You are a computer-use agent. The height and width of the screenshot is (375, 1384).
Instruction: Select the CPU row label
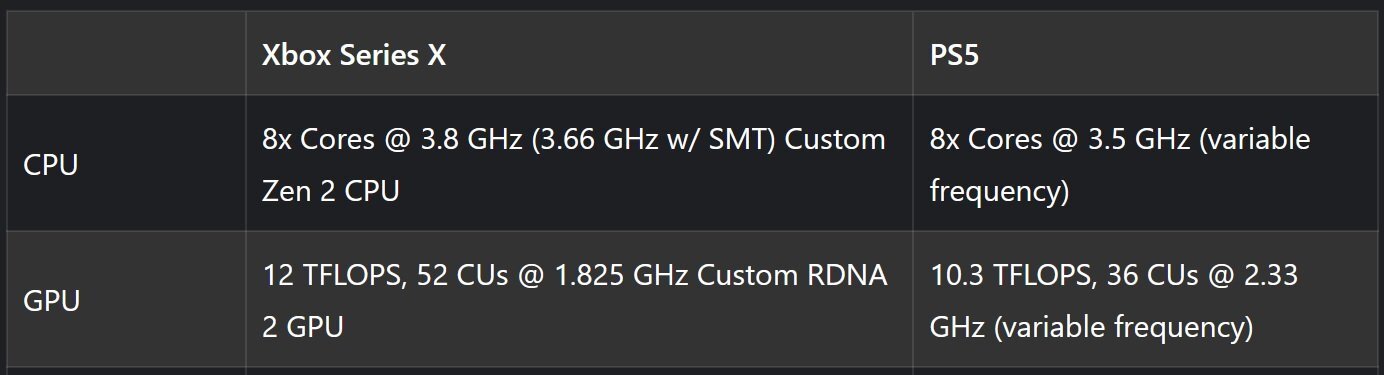click(x=50, y=165)
